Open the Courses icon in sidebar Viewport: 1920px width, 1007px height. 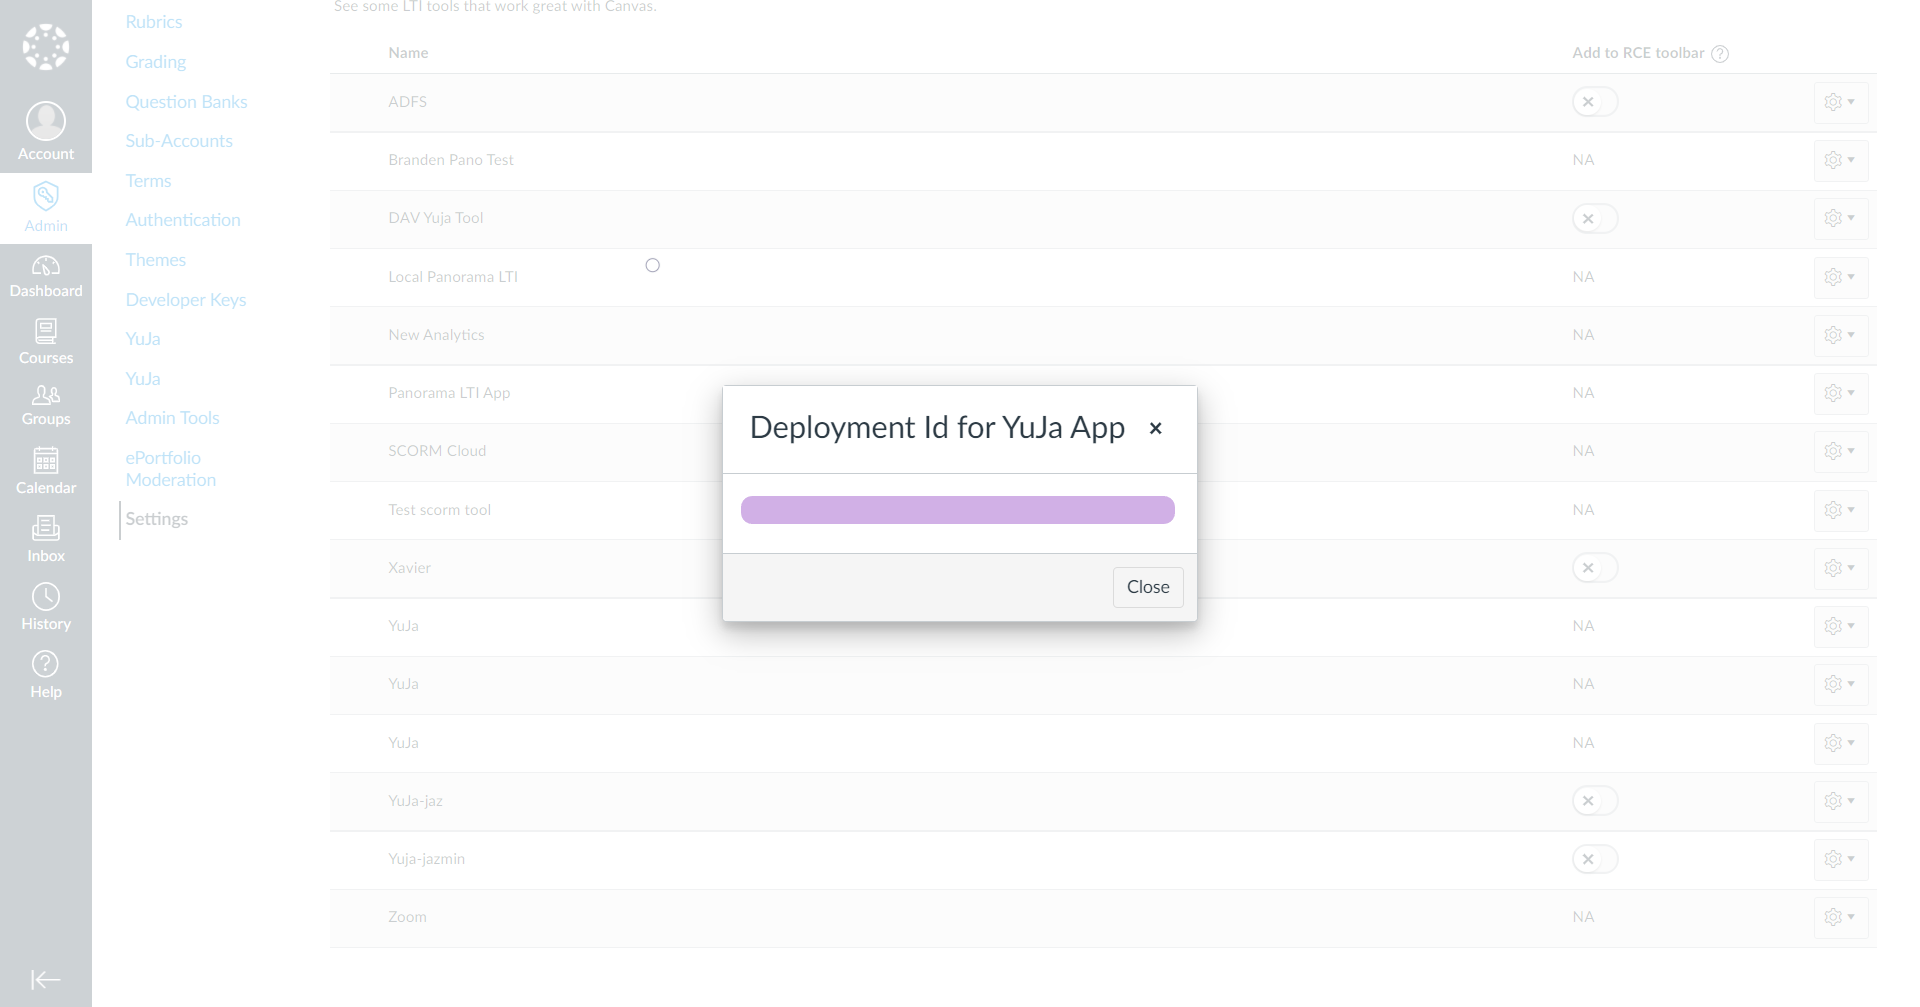click(x=46, y=332)
